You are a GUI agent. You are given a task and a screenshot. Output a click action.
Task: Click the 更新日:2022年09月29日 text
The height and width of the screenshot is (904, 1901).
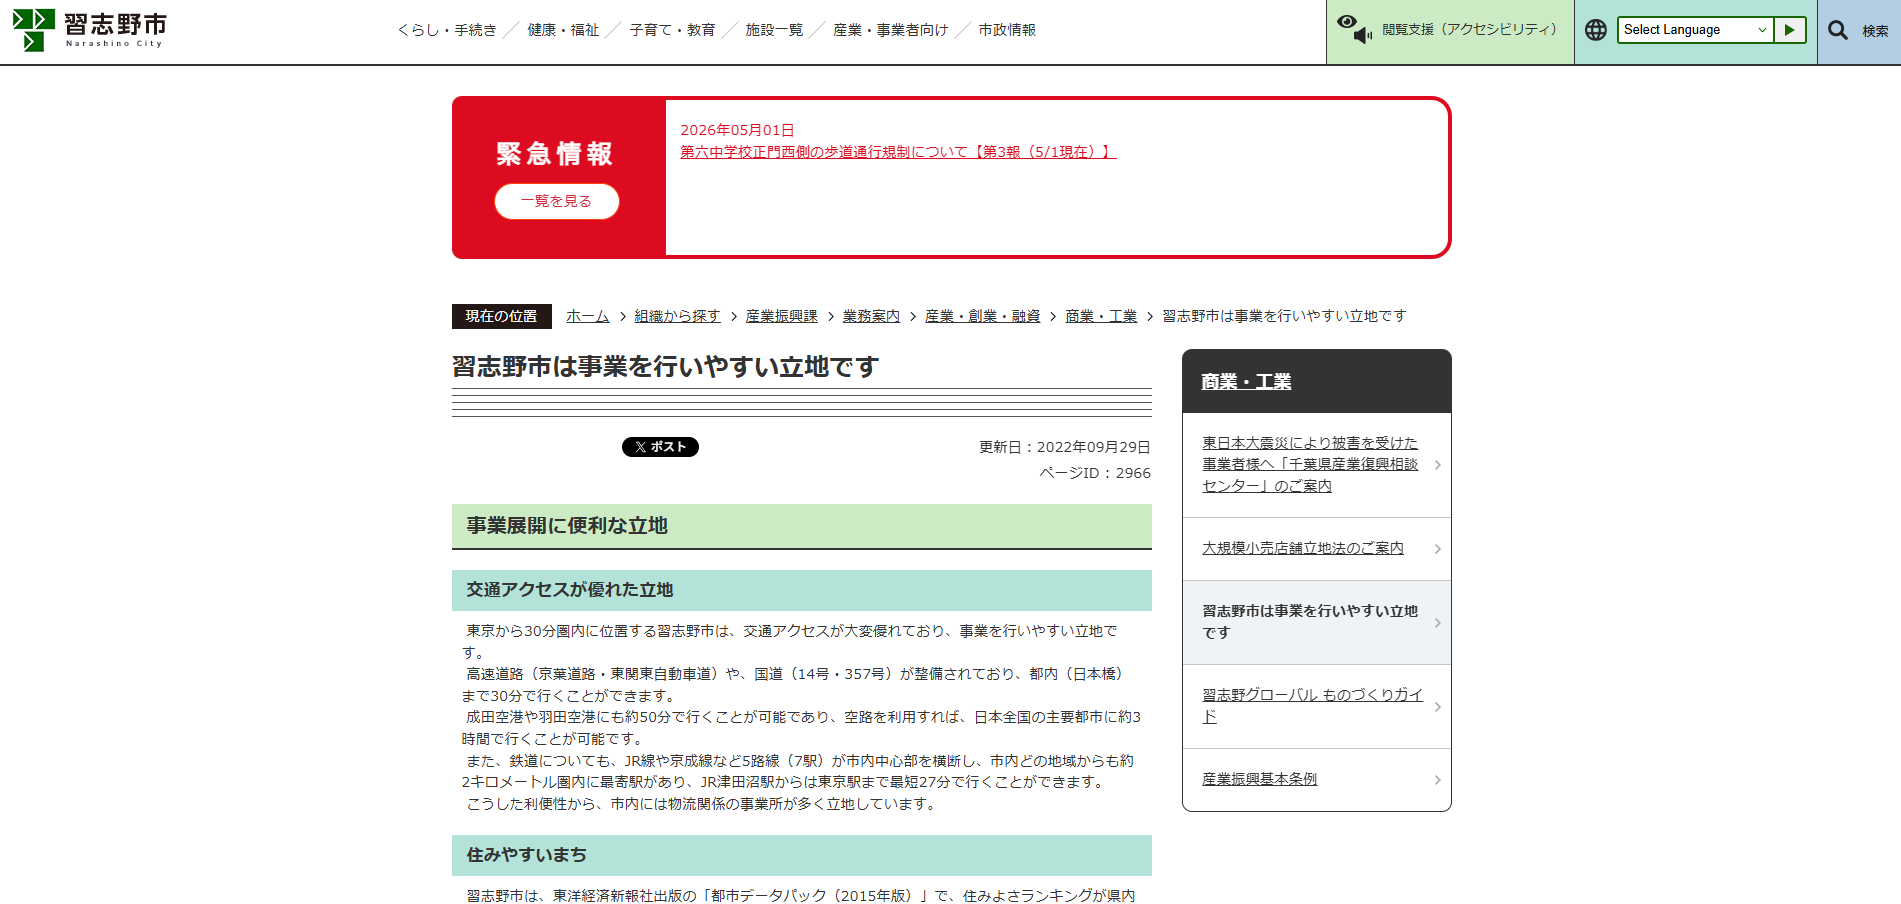1064,447
